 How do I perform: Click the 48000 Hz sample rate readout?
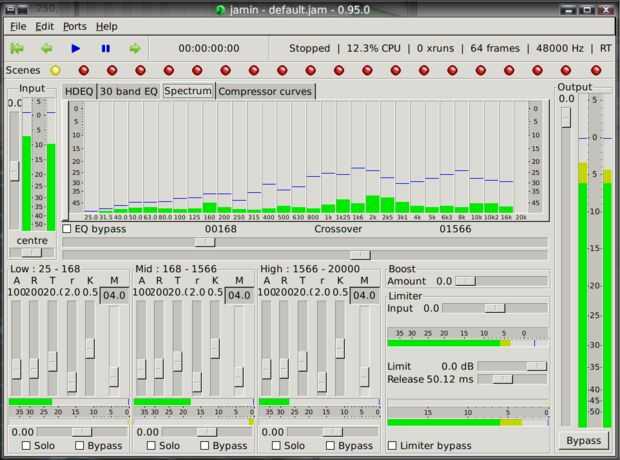560,49
